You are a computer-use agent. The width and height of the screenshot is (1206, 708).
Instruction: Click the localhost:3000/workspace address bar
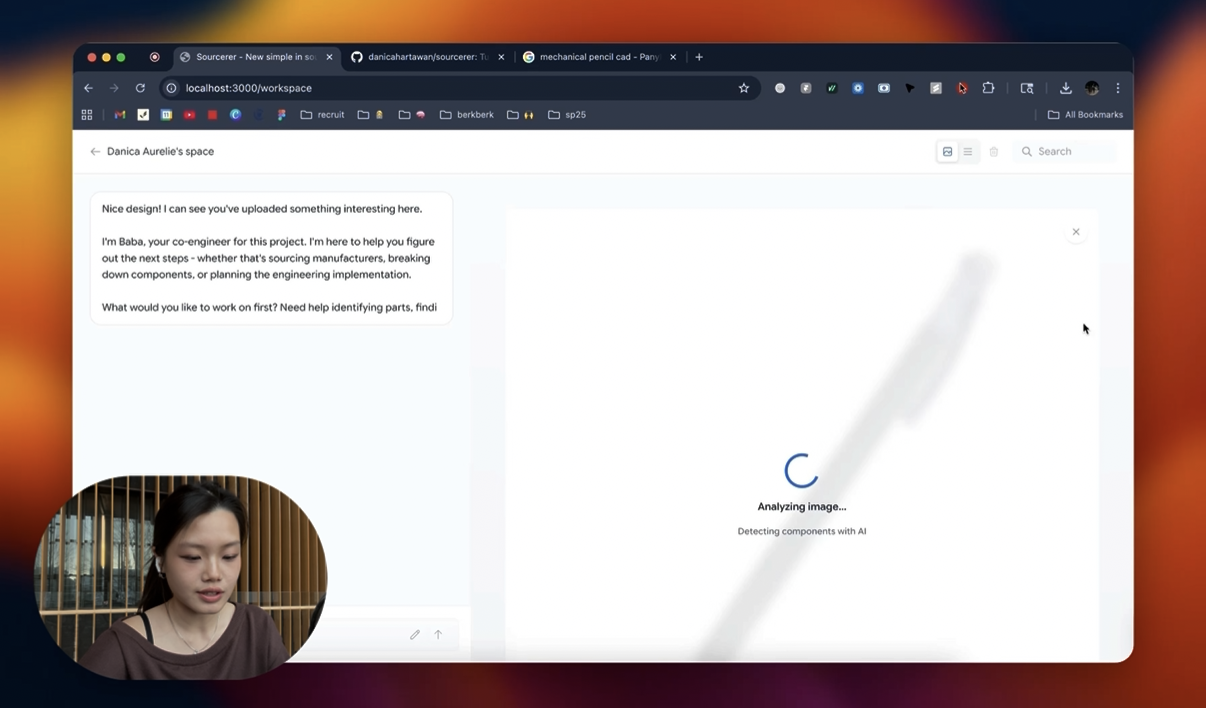[x=450, y=88]
